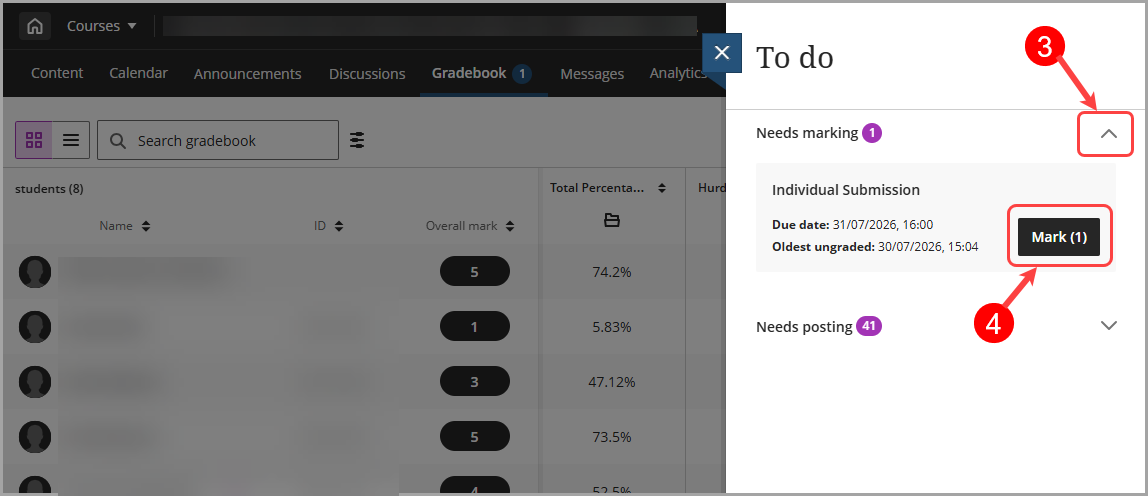Open the Discussions tab
The image size is (1148, 496).
367,74
